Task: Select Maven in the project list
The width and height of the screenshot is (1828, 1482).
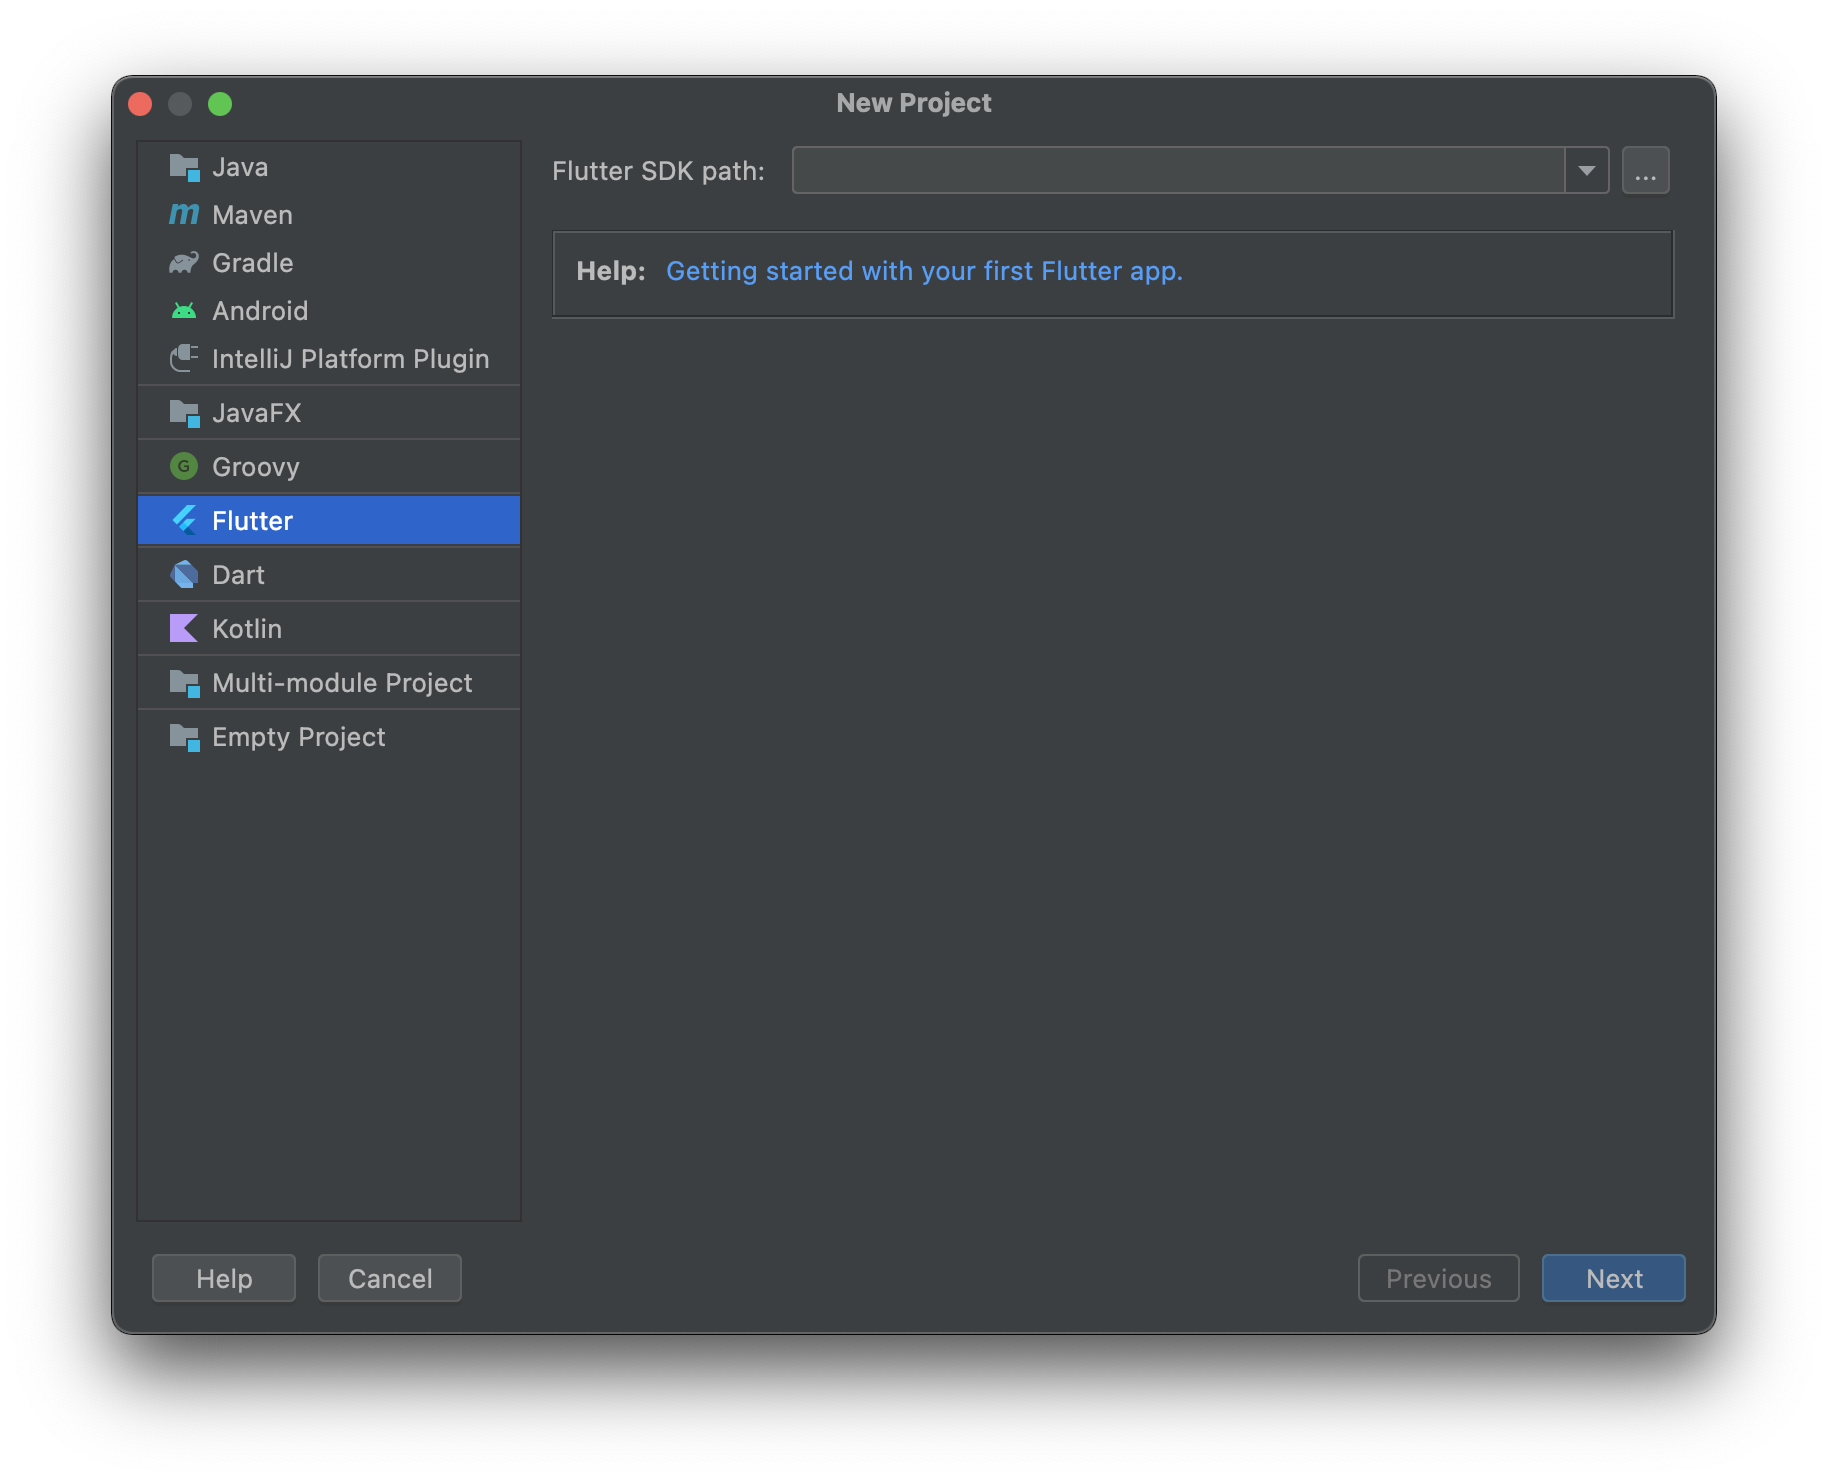Action: 329,215
